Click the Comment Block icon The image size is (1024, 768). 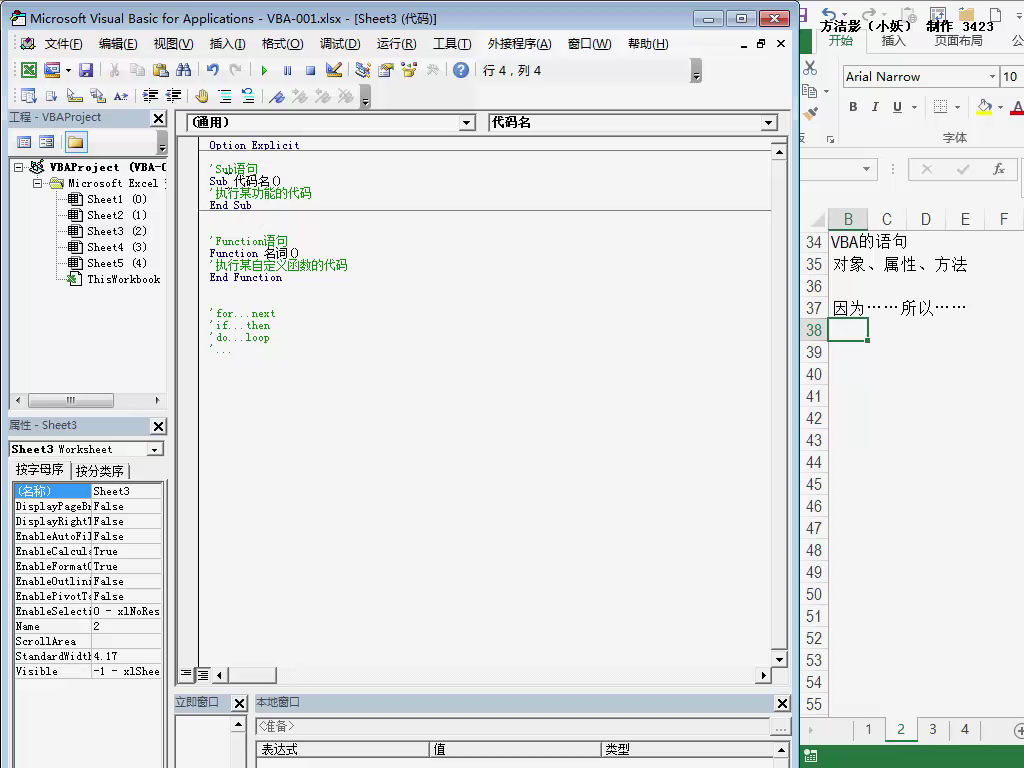225,96
